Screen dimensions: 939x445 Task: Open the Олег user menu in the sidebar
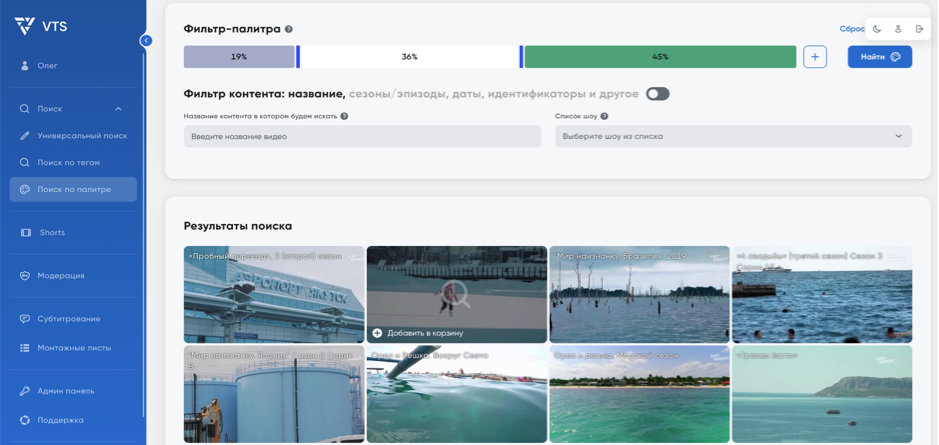tap(47, 66)
